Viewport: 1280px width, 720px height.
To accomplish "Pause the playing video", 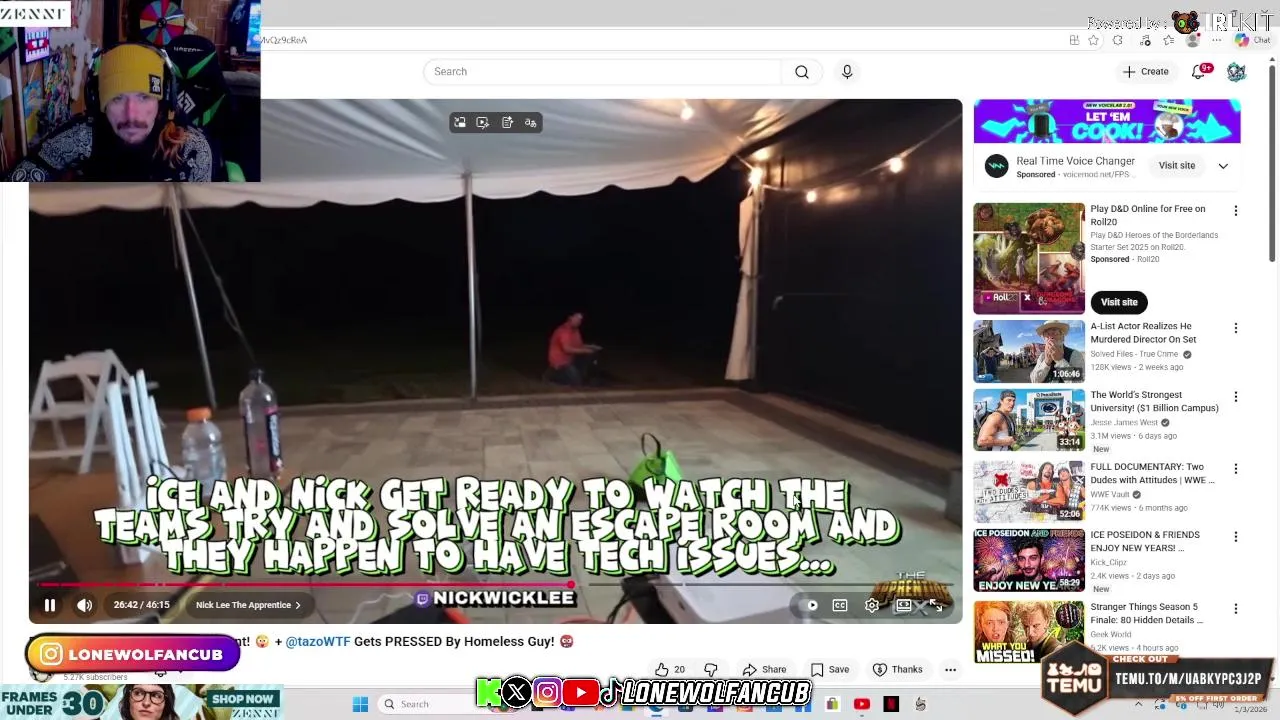I will [x=49, y=605].
